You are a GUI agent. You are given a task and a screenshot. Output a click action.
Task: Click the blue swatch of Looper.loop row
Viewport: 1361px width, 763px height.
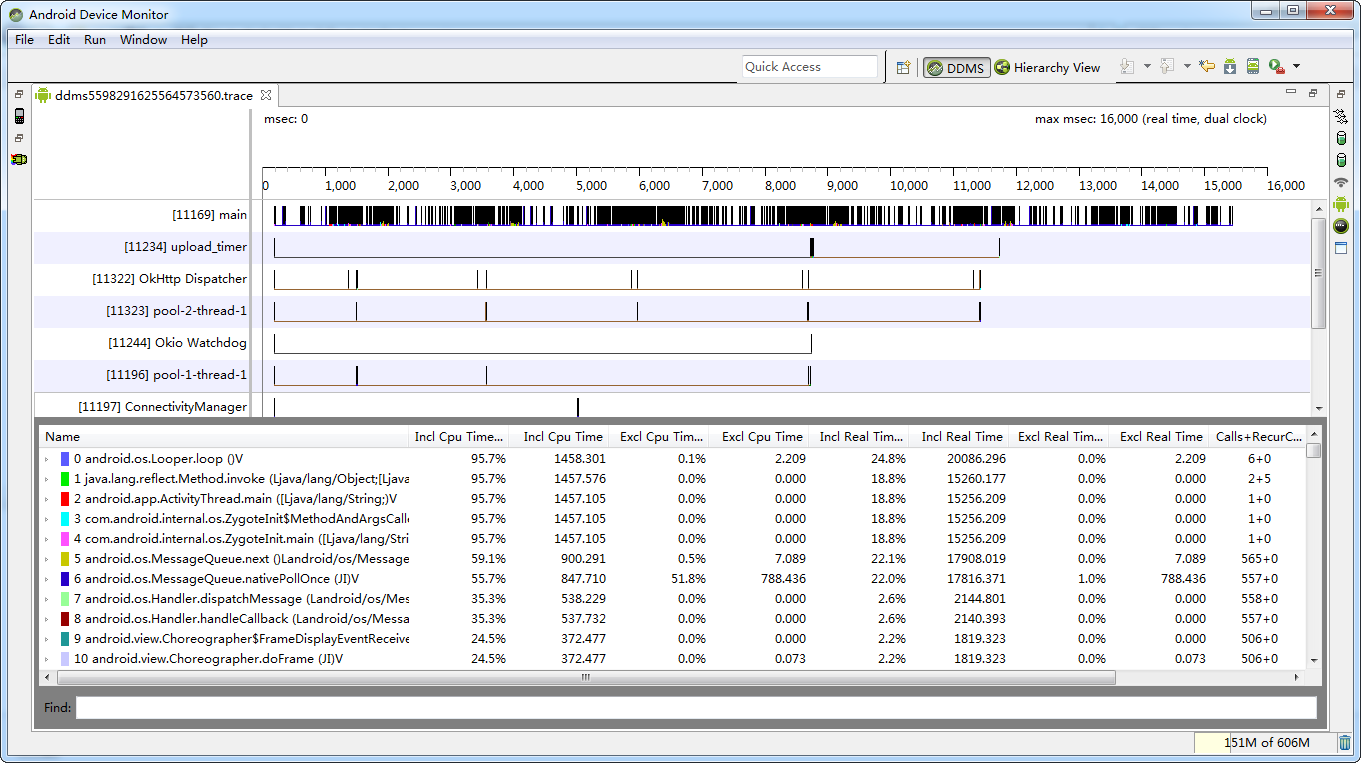tap(65, 459)
